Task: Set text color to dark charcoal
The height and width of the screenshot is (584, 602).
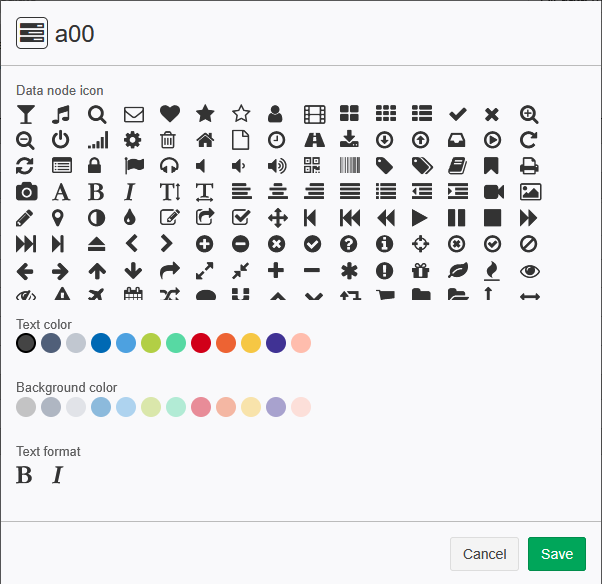Action: 26,343
